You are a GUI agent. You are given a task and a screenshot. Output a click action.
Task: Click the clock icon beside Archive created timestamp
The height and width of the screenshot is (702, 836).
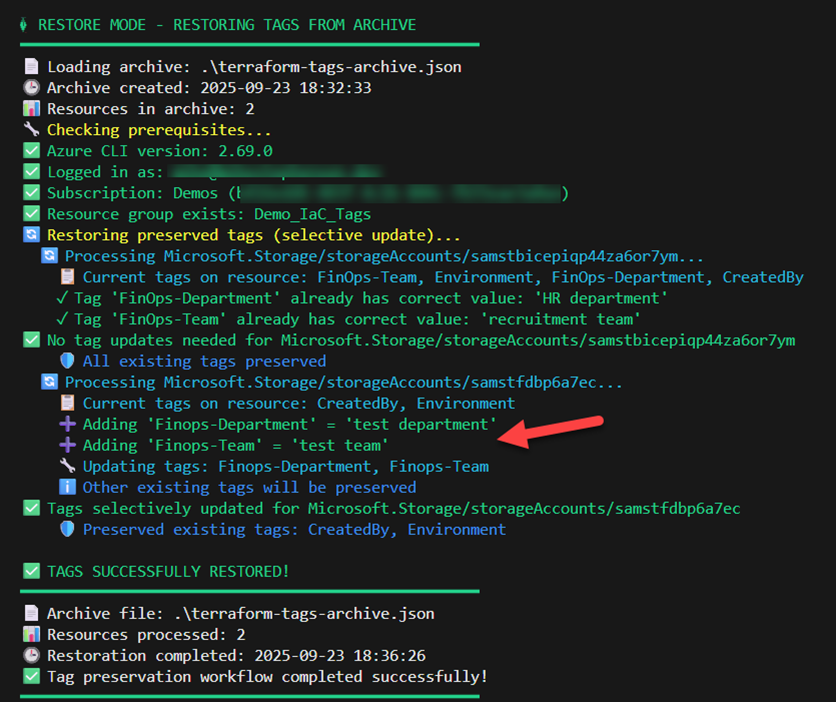point(30,87)
